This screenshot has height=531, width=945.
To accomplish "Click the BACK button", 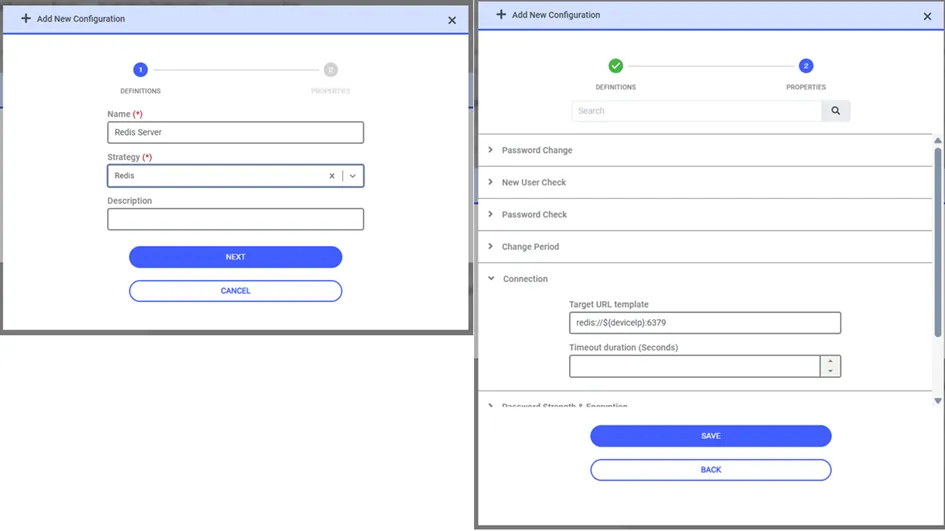I will tap(711, 470).
